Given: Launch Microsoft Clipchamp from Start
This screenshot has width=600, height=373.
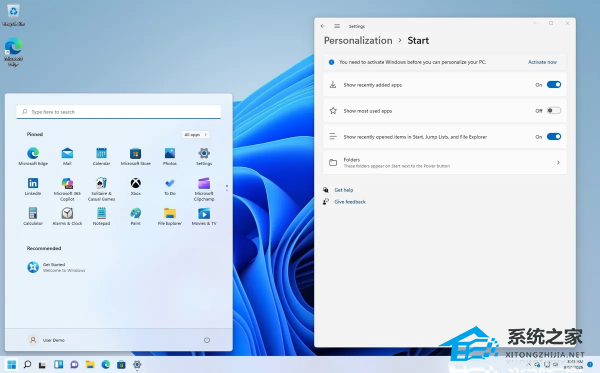Looking at the screenshot, I should click(204, 189).
